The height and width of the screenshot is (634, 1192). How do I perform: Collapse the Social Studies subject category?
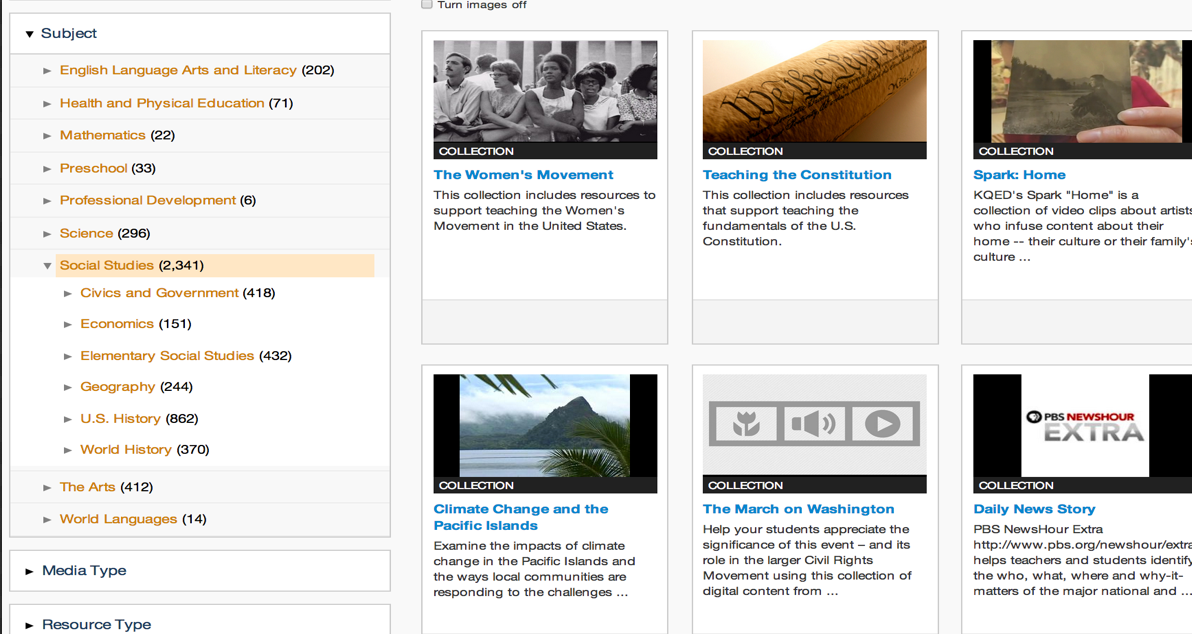tap(46, 265)
